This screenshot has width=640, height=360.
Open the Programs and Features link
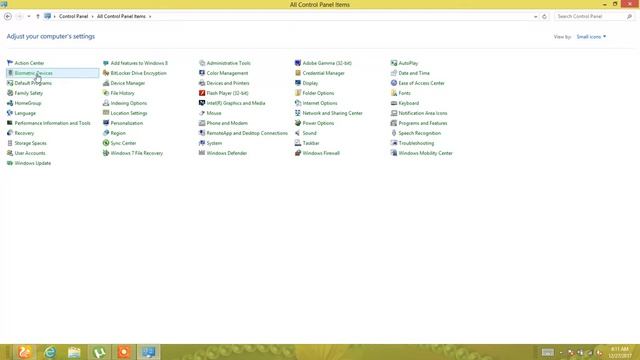423,123
